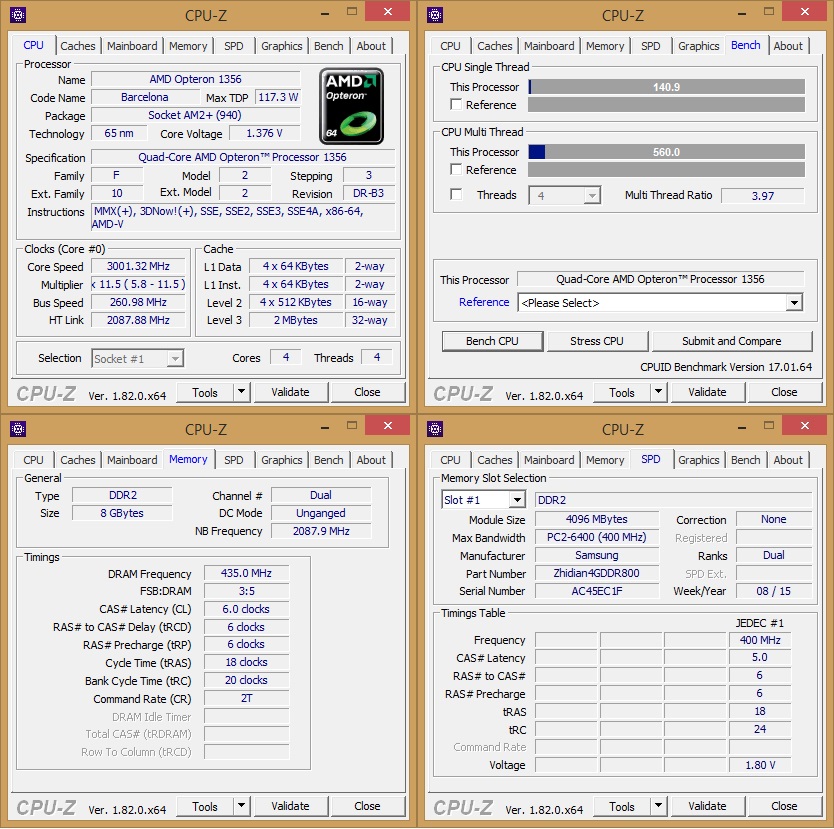
Task: Click NB Frequency value 2087.9 MHz
Action: click(x=321, y=531)
